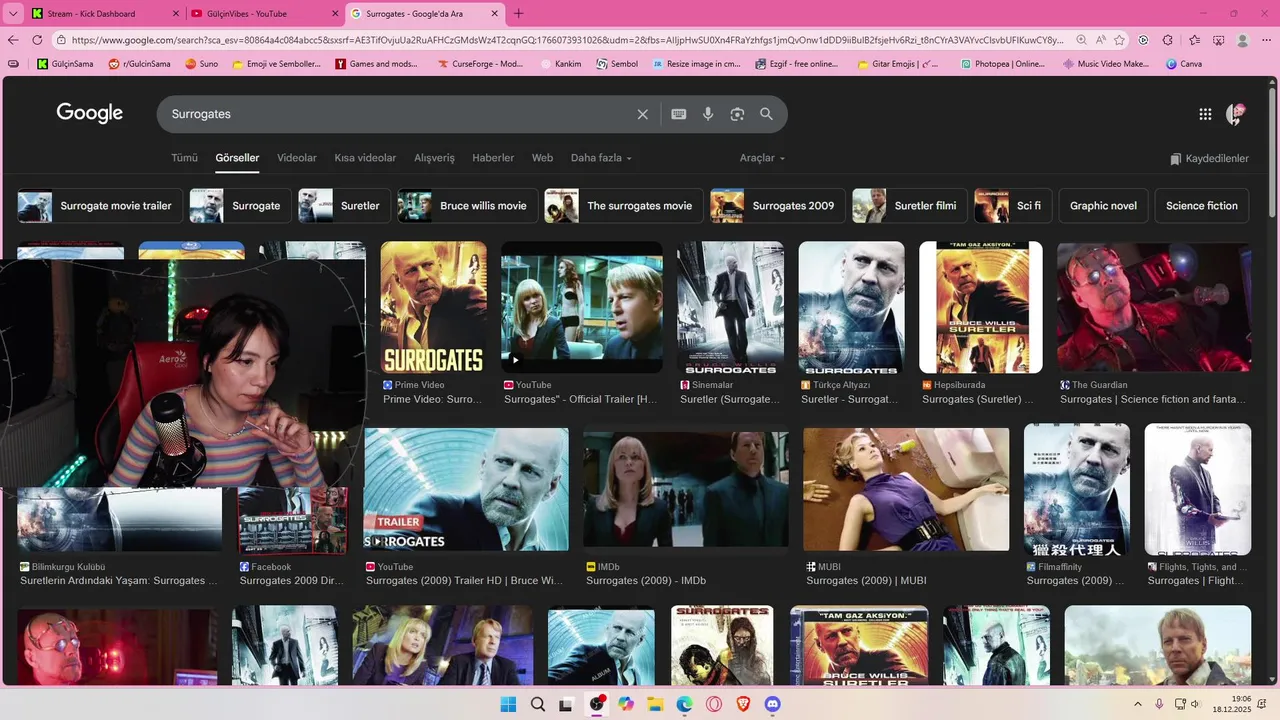
Task: Switch to the Tümü tab
Action: click(x=184, y=158)
